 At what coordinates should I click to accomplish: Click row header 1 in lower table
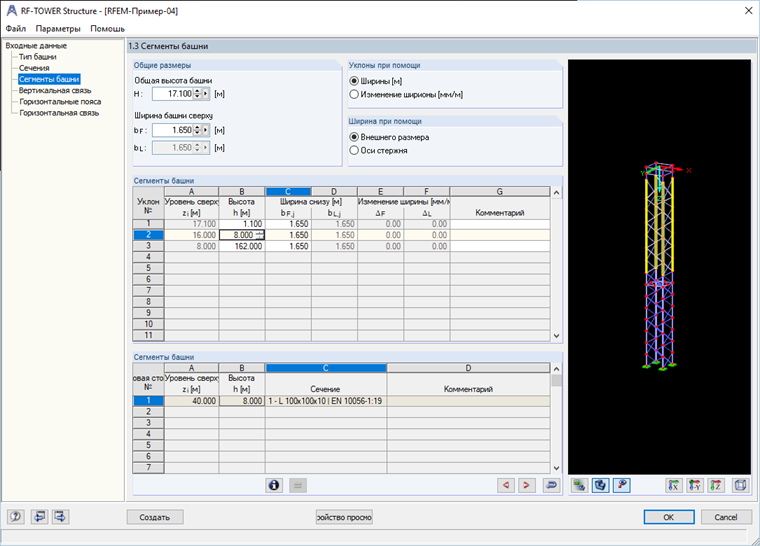pos(148,401)
